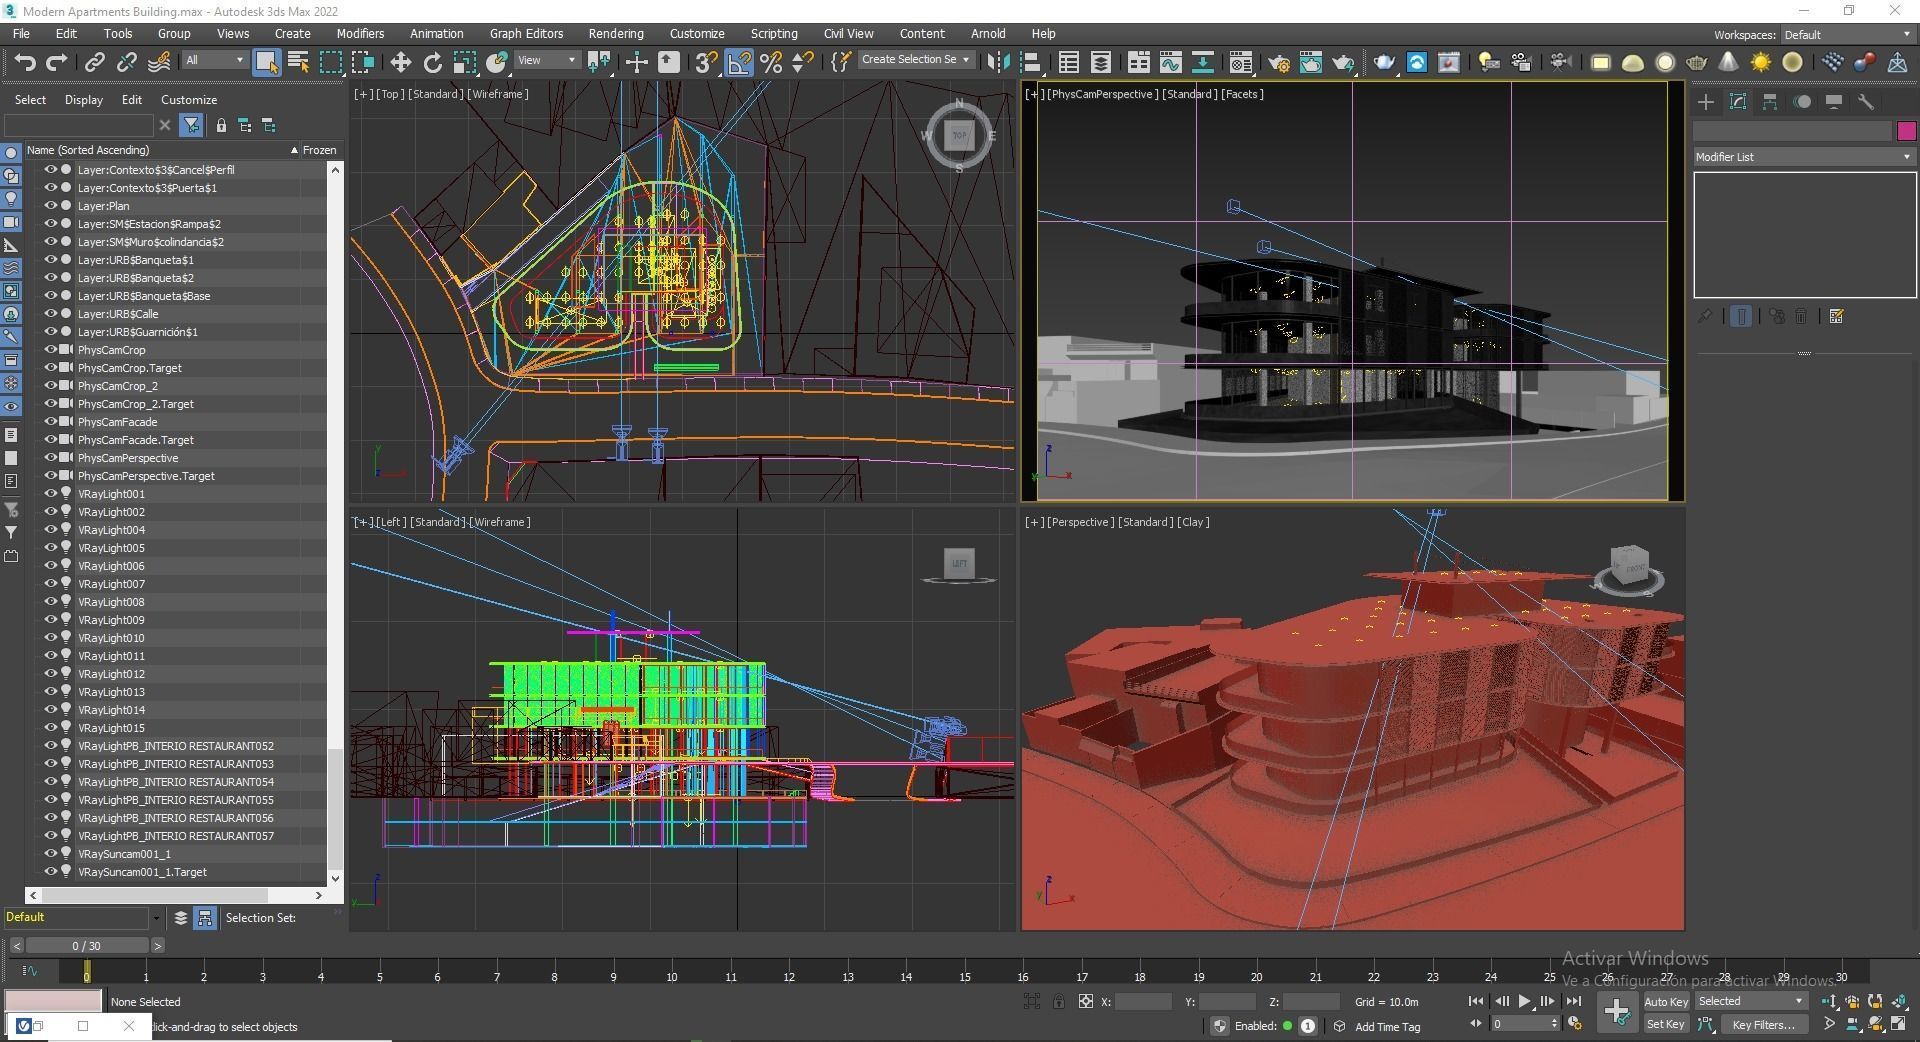Viewport: 1920px width, 1042px height.
Task: Click the Set Key button
Action: coord(1666,1024)
